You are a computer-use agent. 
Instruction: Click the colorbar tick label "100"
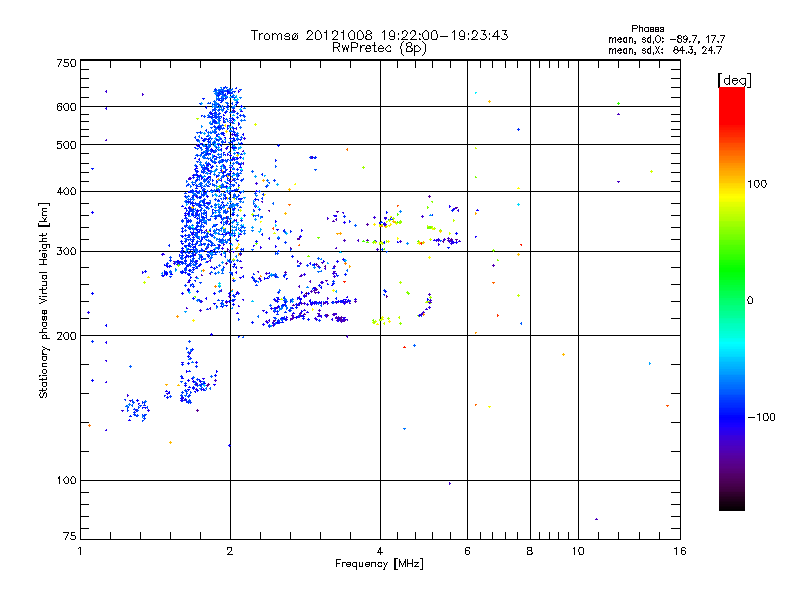tap(757, 184)
